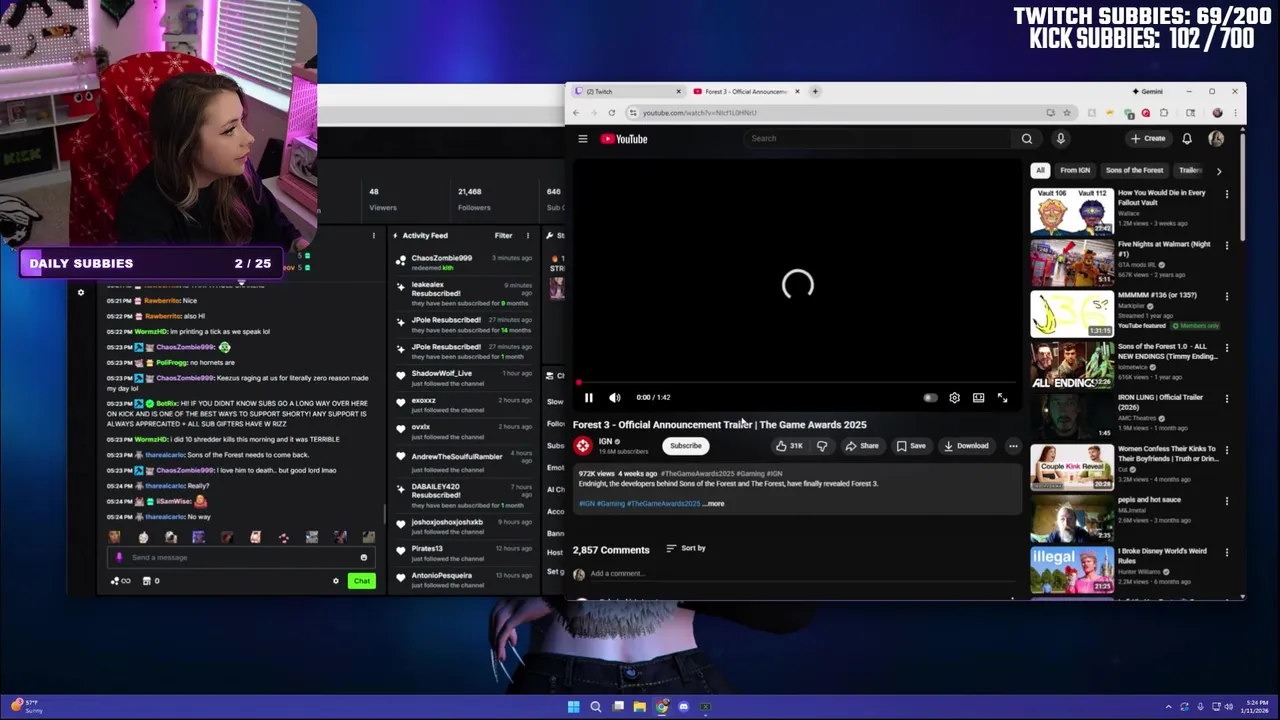Open options for IRON LUNG trailer video
1280x720 pixels.
pyautogui.click(x=1227, y=398)
